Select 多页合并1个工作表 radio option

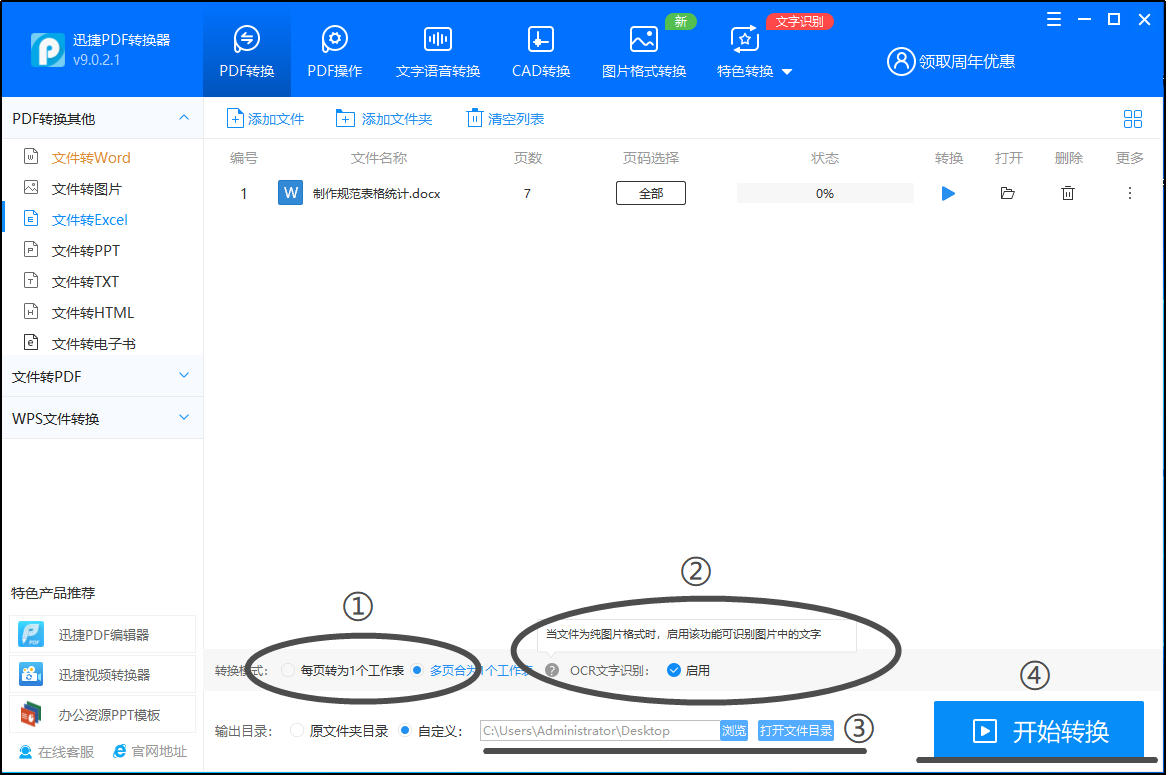point(416,670)
